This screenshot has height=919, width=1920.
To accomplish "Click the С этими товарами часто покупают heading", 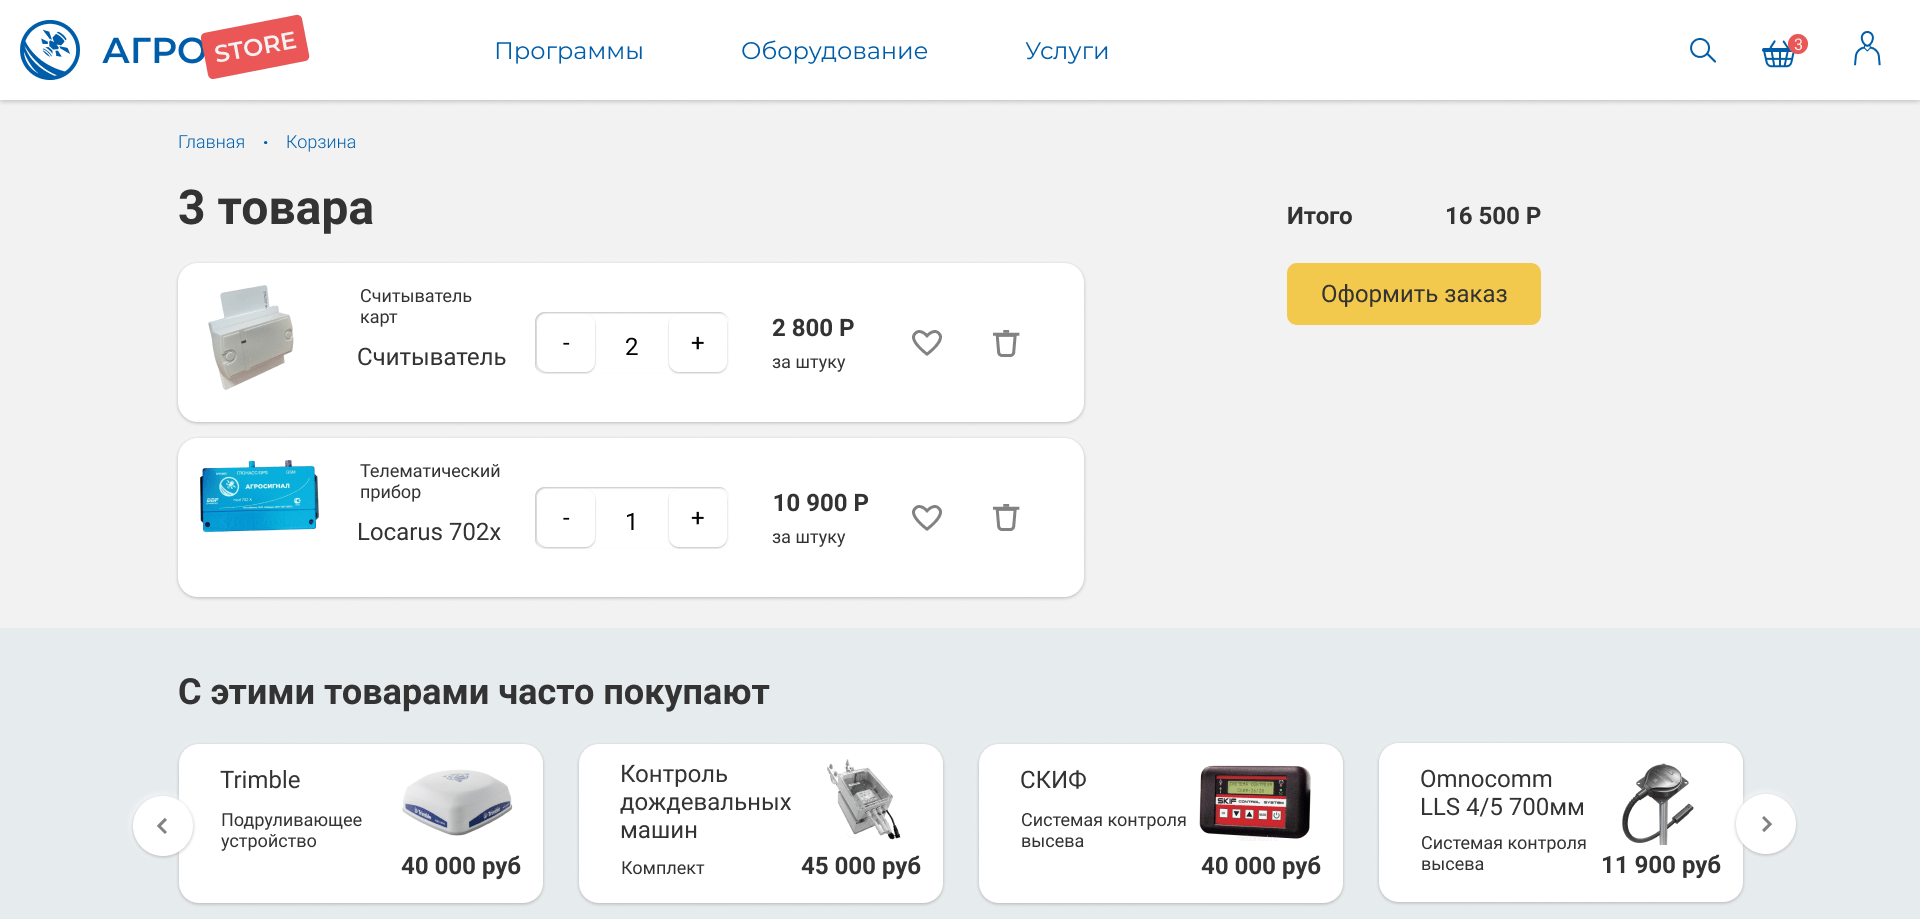I will pos(473,692).
